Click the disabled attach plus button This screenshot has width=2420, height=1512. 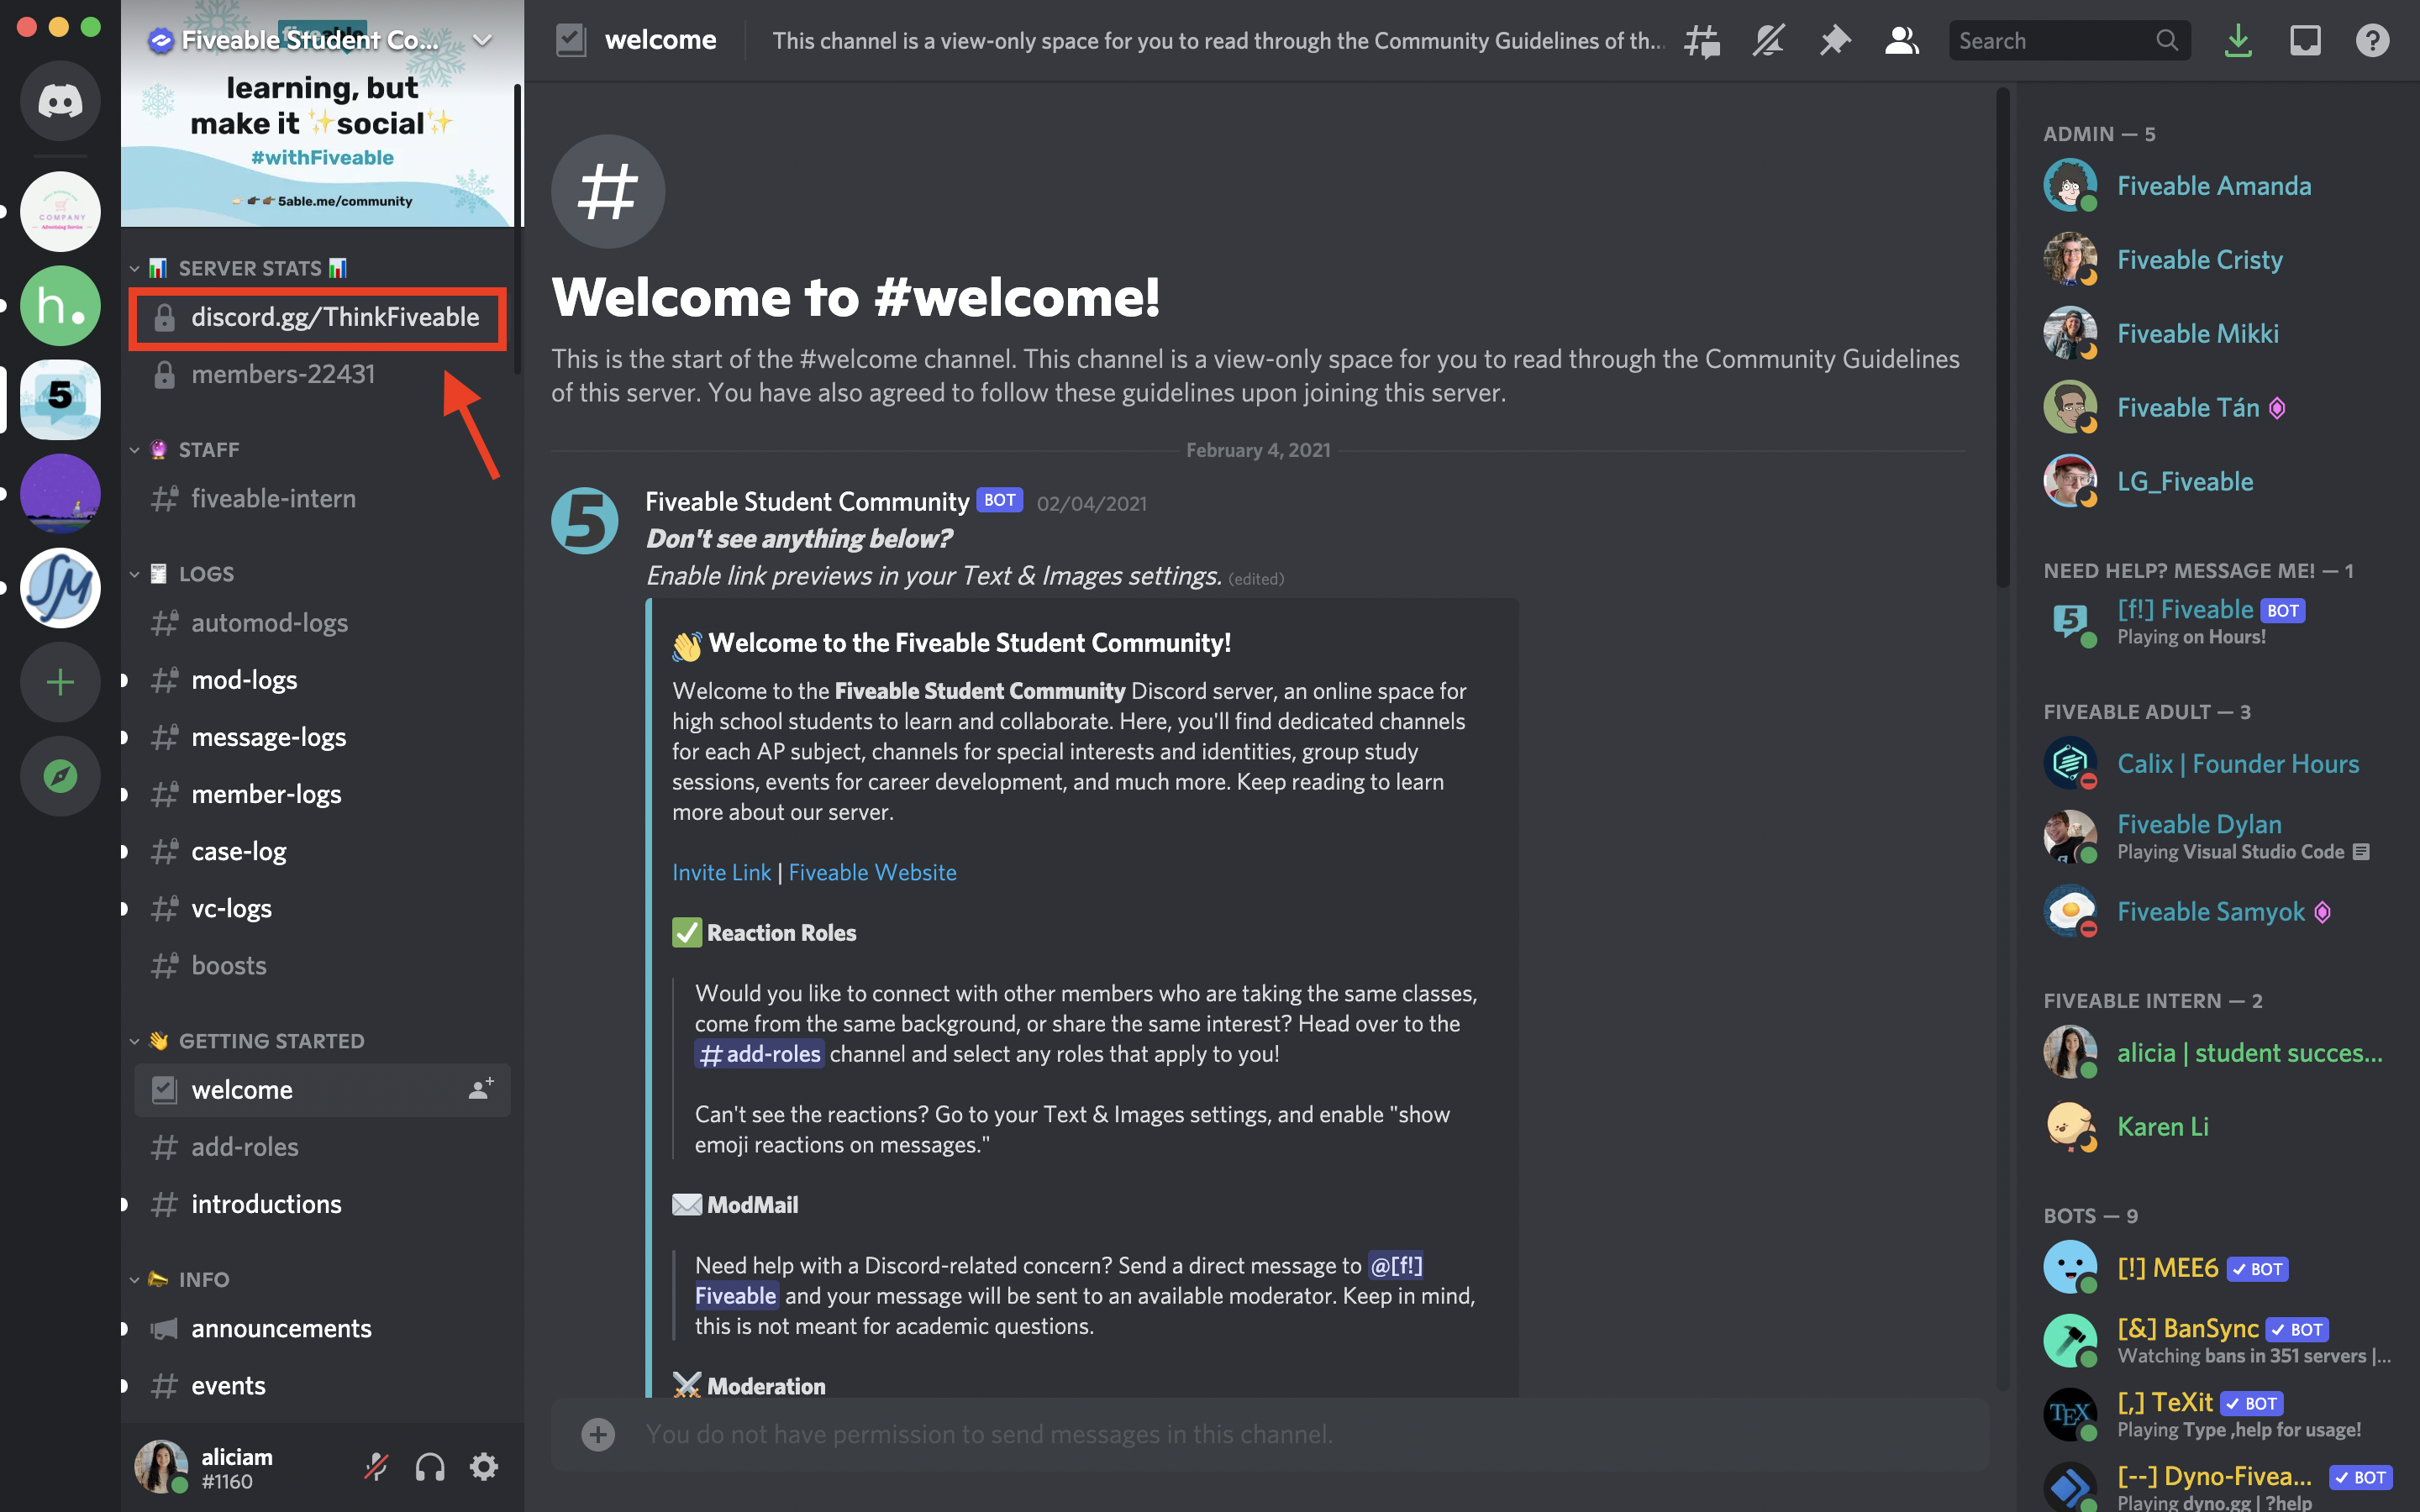click(598, 1435)
